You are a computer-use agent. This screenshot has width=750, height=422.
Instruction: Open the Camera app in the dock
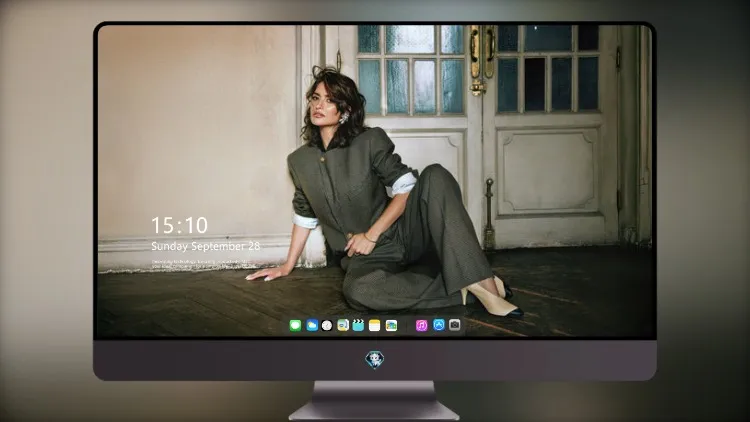(455, 325)
